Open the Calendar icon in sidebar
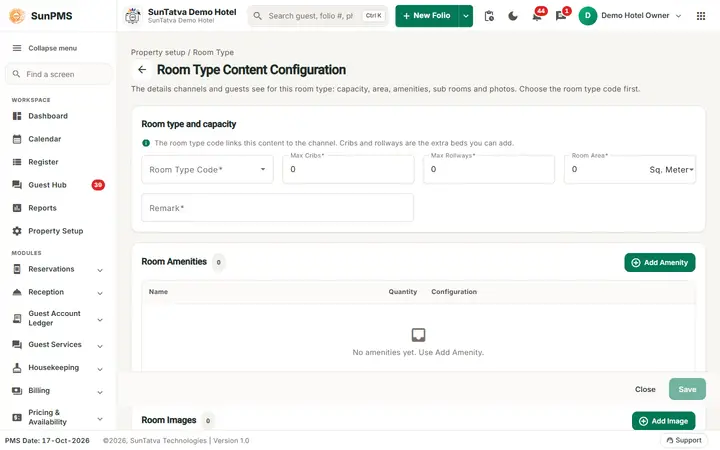The width and height of the screenshot is (720, 450). [x=17, y=139]
